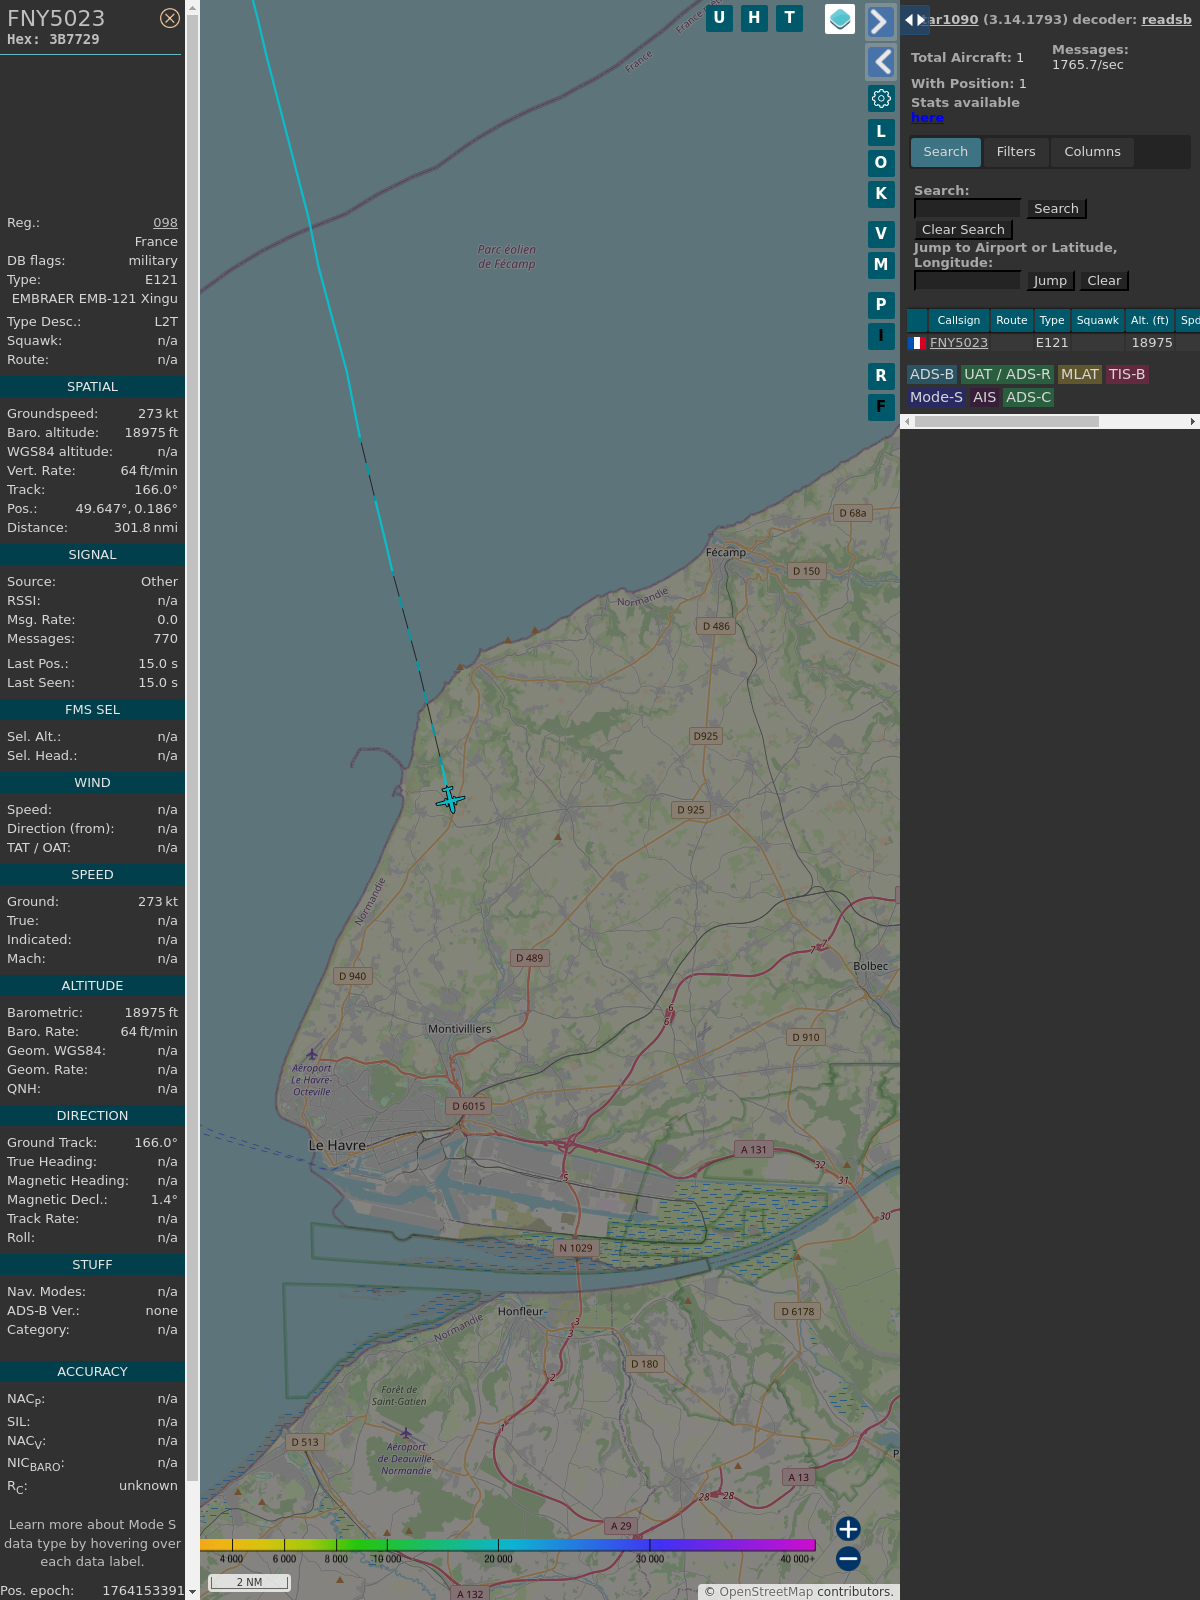
Task: Toggle the U map button
Action: (x=719, y=18)
